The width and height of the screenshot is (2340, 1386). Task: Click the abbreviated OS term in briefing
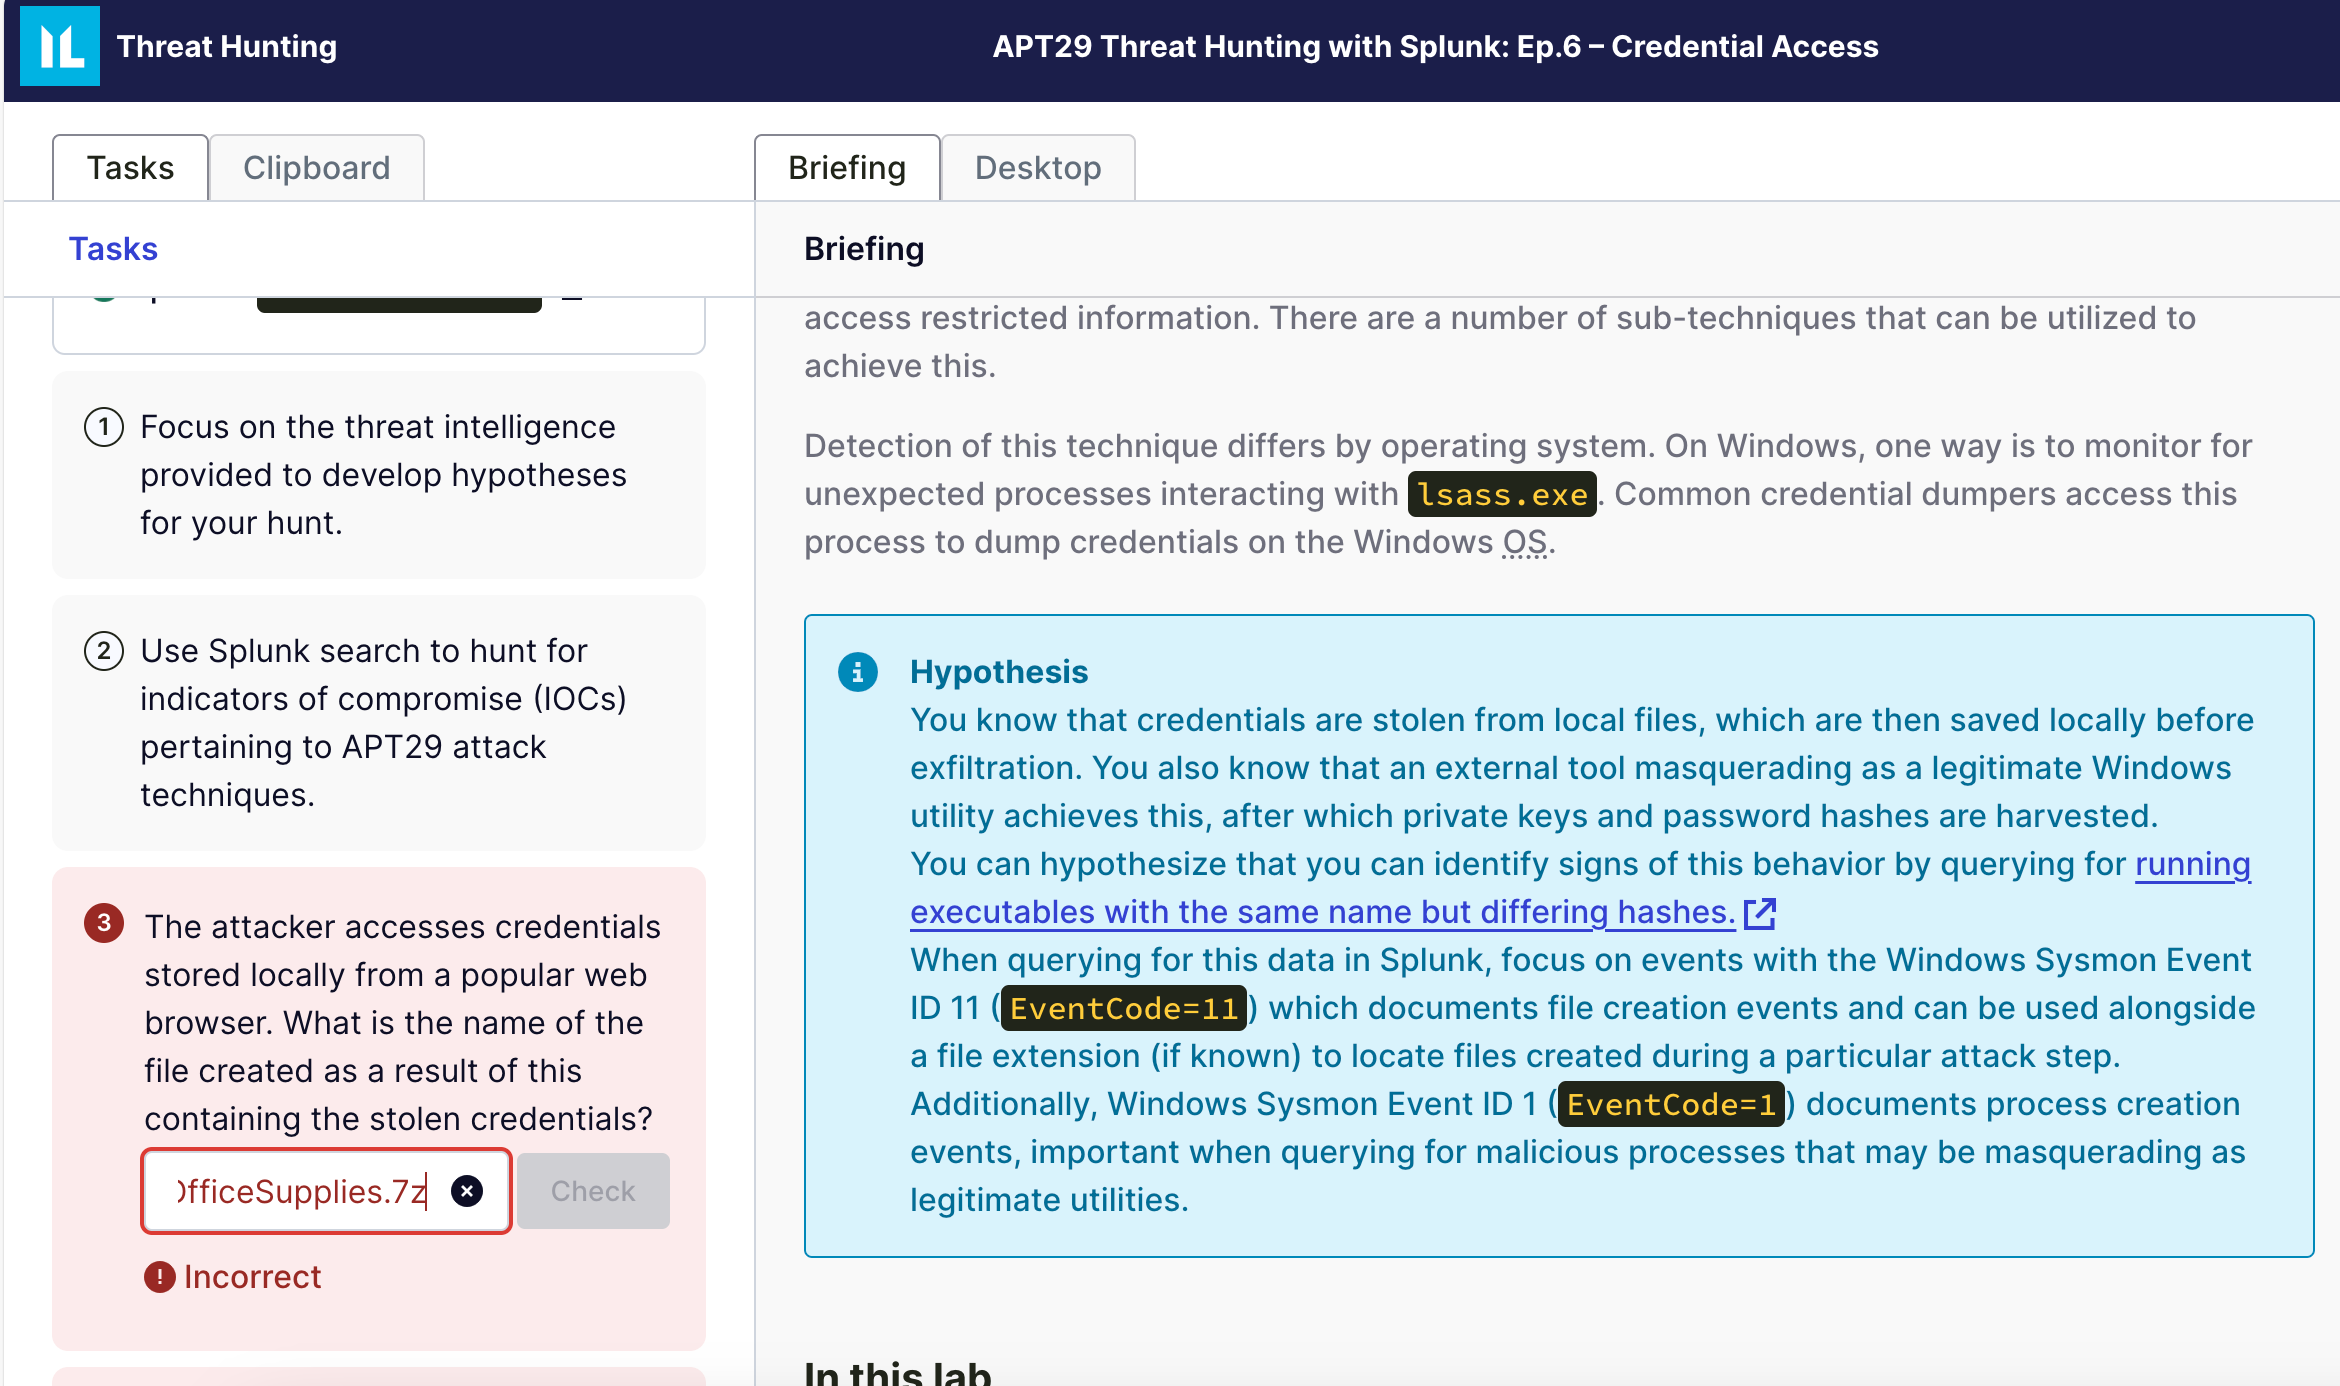point(1525,542)
